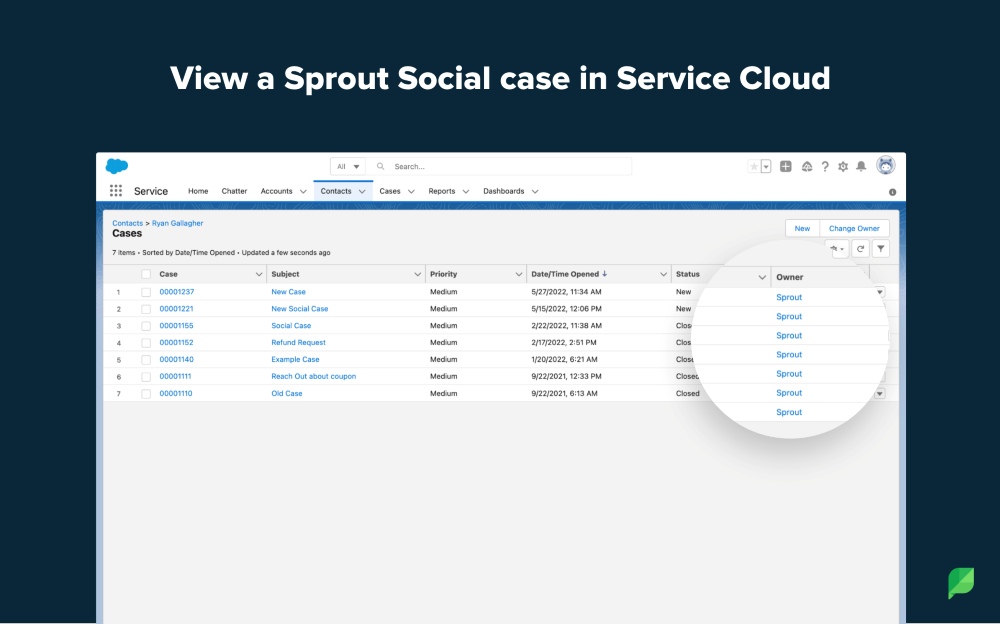Open case number 00001237

click(177, 292)
